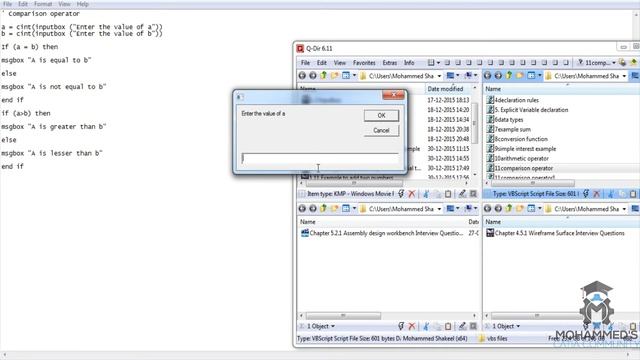Click Cancel in the input dialog

pos(381,131)
